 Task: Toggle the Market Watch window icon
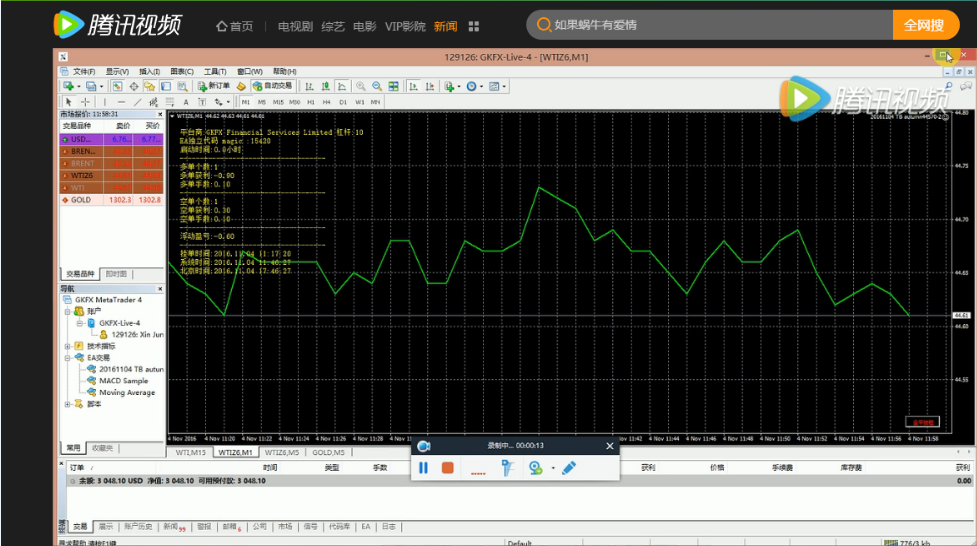pos(117,86)
